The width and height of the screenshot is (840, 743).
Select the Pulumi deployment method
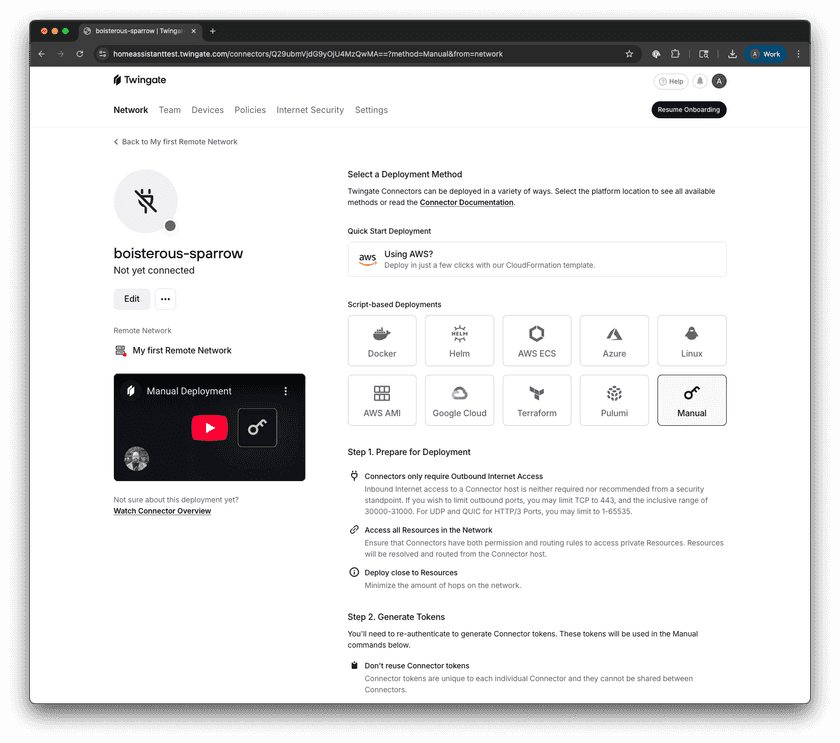click(x=614, y=401)
